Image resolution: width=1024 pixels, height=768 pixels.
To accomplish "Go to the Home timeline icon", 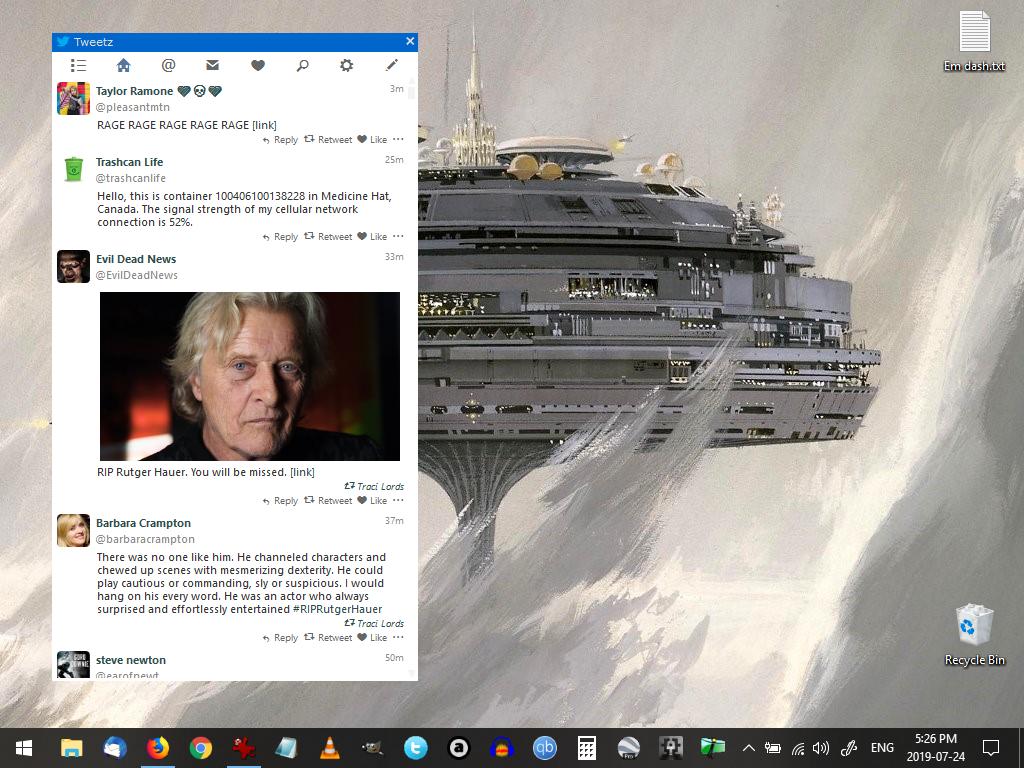I will pyautogui.click(x=123, y=65).
